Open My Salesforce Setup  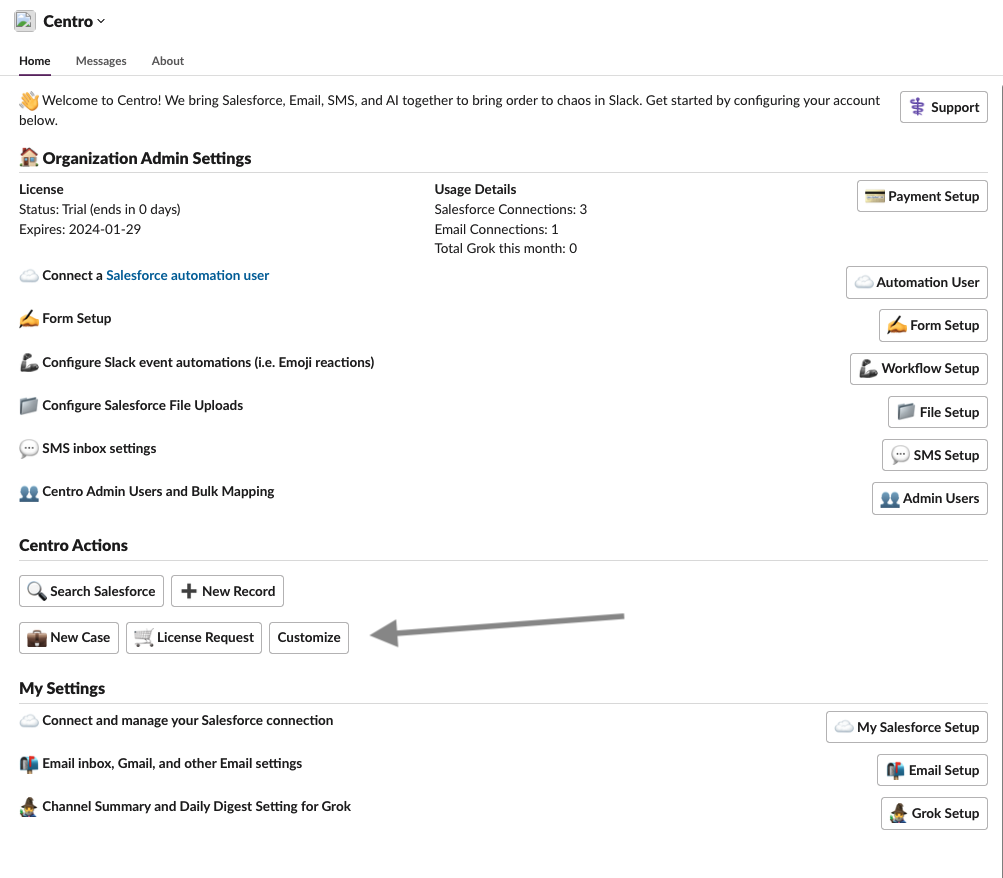[906, 726]
